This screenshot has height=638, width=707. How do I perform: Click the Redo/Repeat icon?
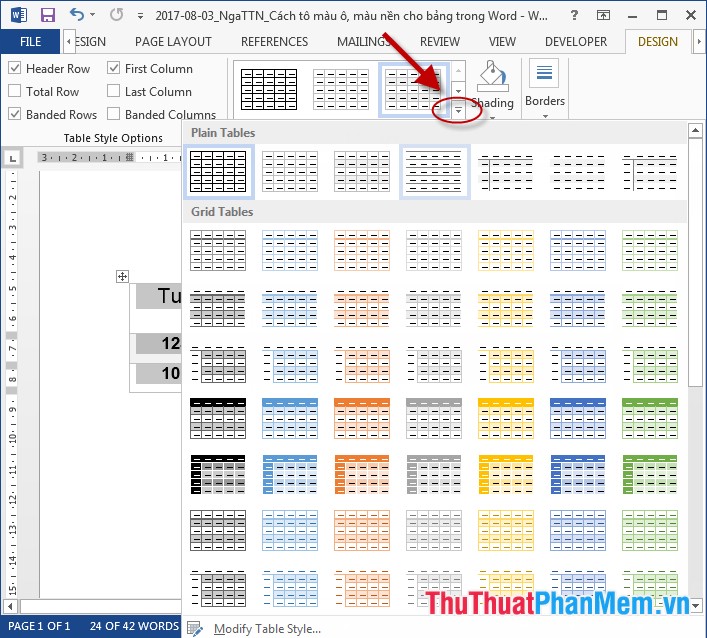coord(116,15)
